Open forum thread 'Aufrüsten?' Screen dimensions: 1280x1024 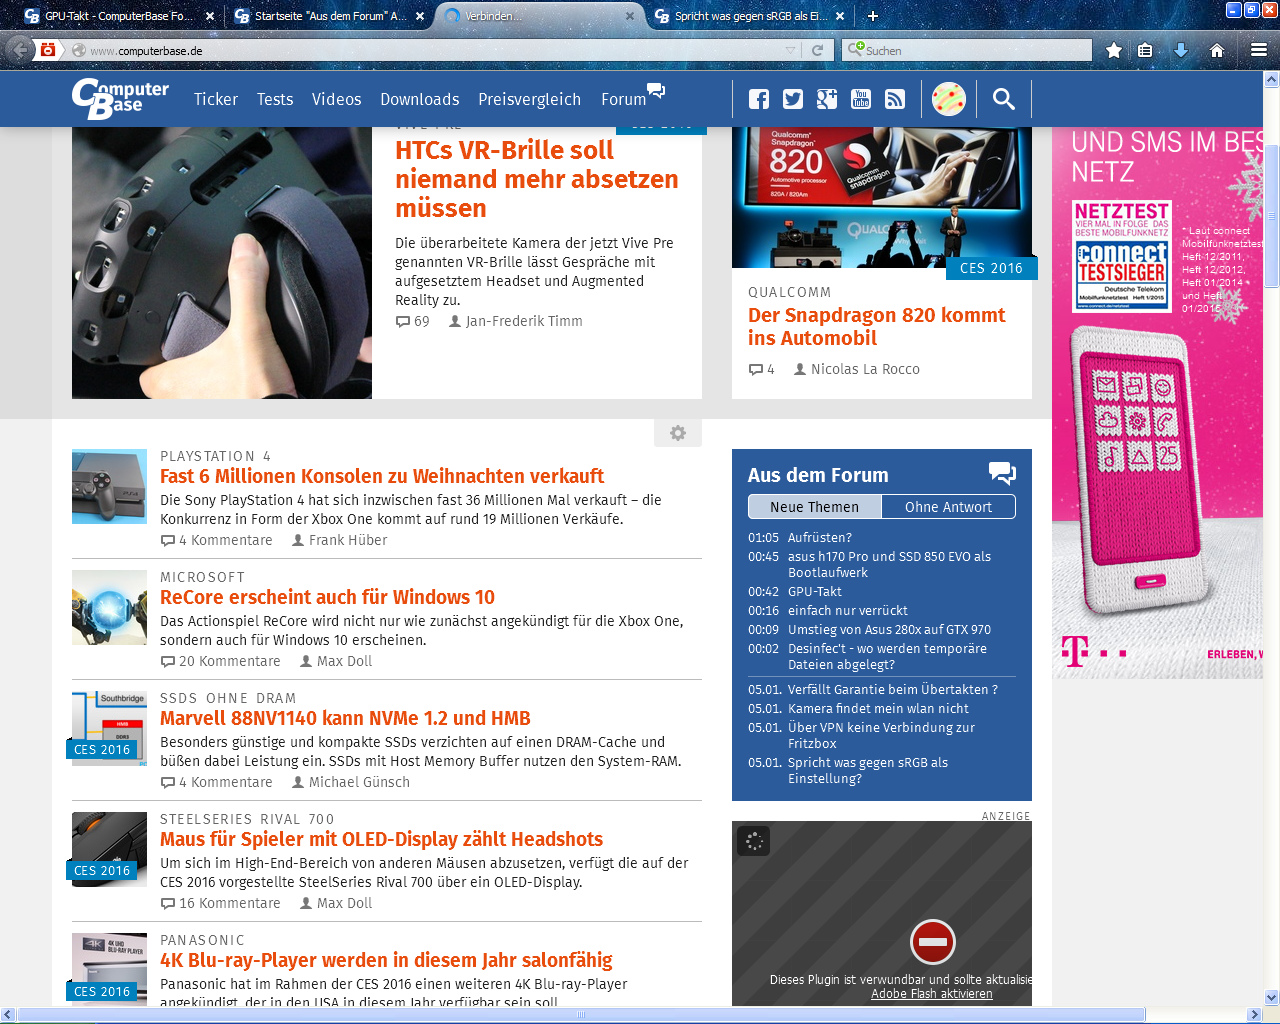820,537
